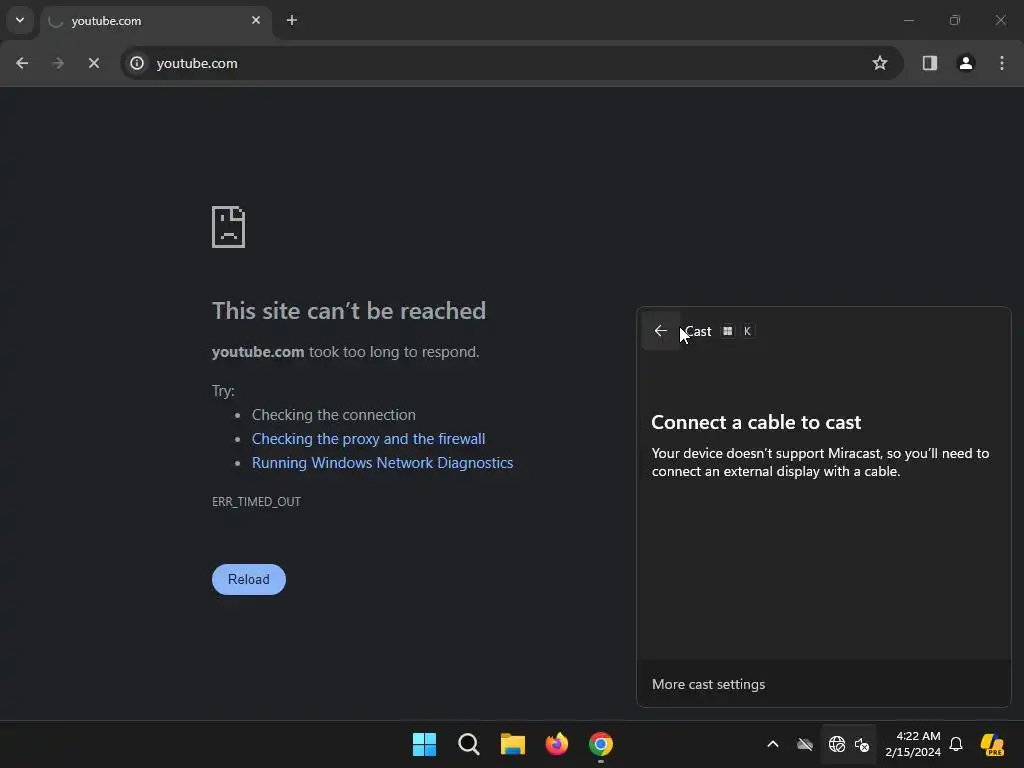Click the browser forward arrow
This screenshot has width=1024, height=768.
pos(58,63)
